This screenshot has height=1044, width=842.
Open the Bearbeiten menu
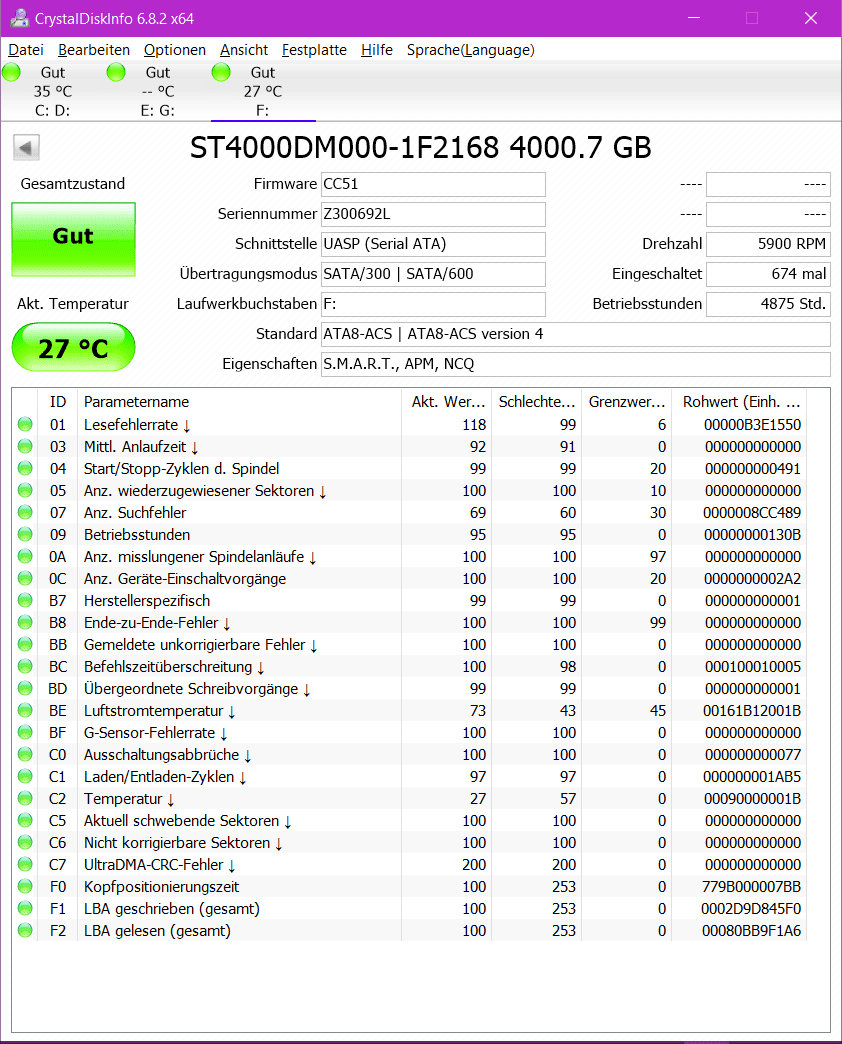click(94, 50)
